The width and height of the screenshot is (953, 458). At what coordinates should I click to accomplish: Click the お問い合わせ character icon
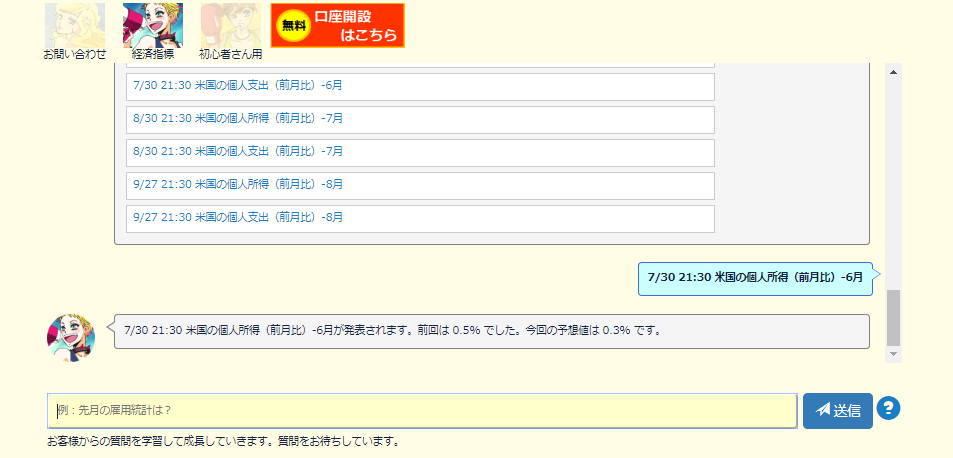pos(74,25)
